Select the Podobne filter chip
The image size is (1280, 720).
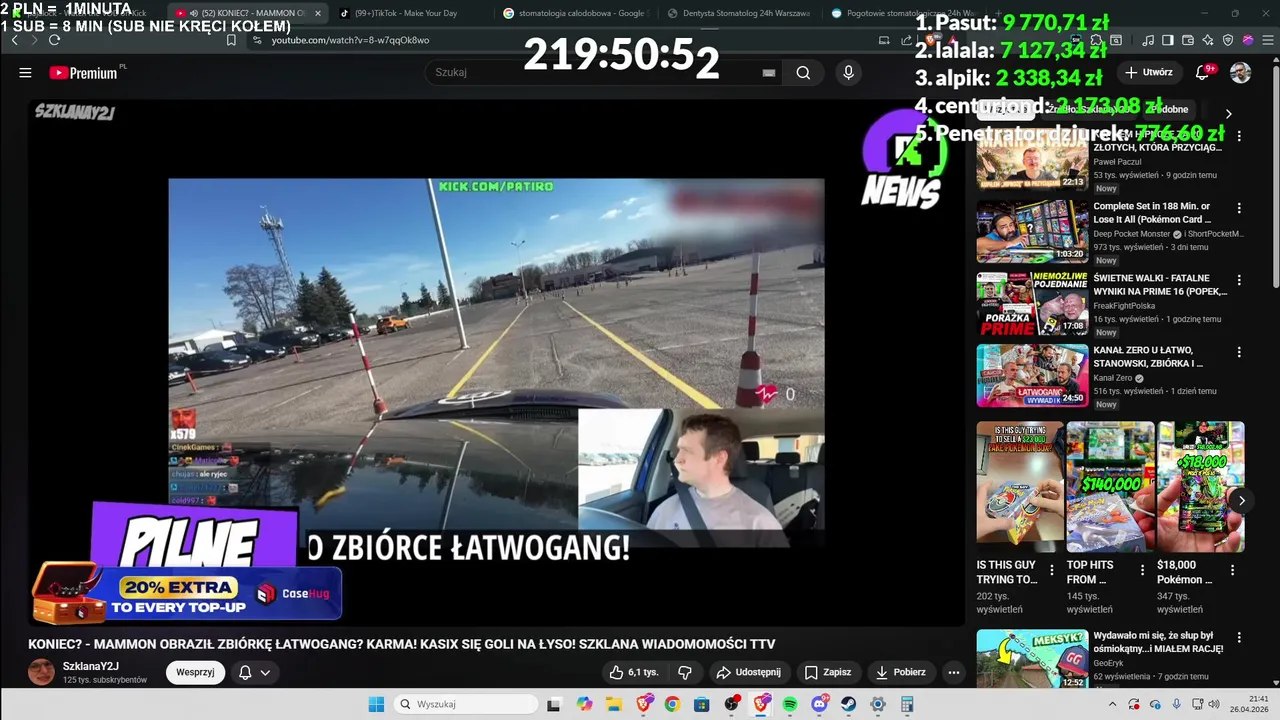click(x=1167, y=110)
